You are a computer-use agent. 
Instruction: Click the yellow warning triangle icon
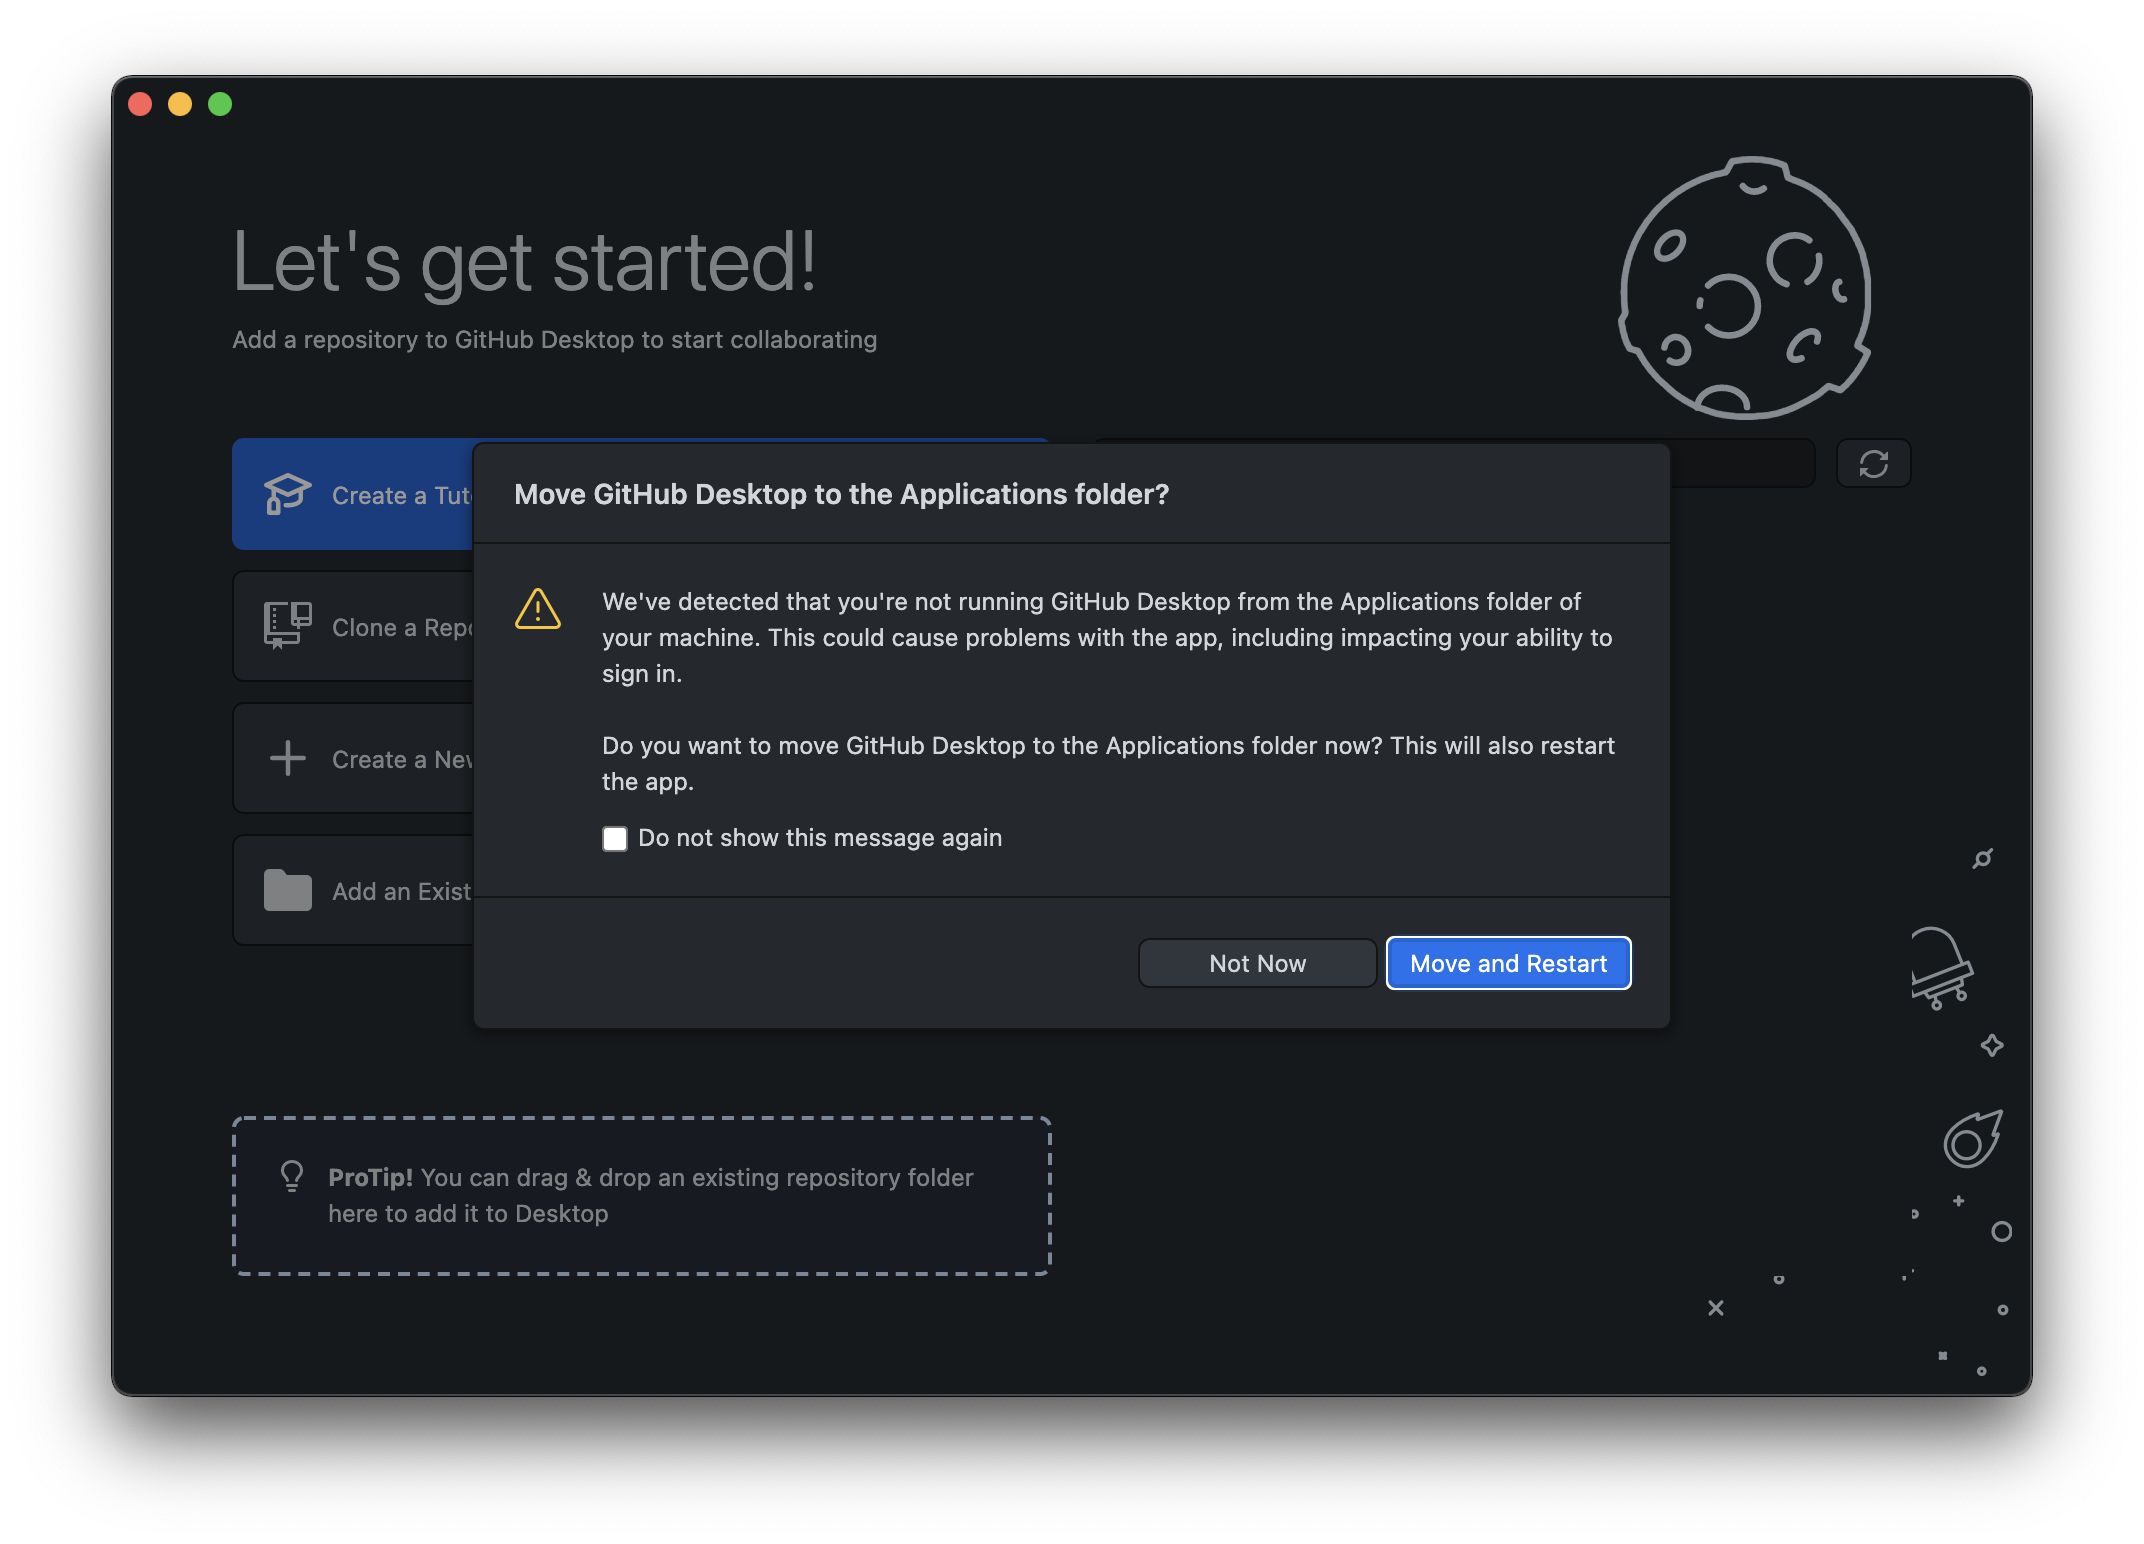click(538, 609)
